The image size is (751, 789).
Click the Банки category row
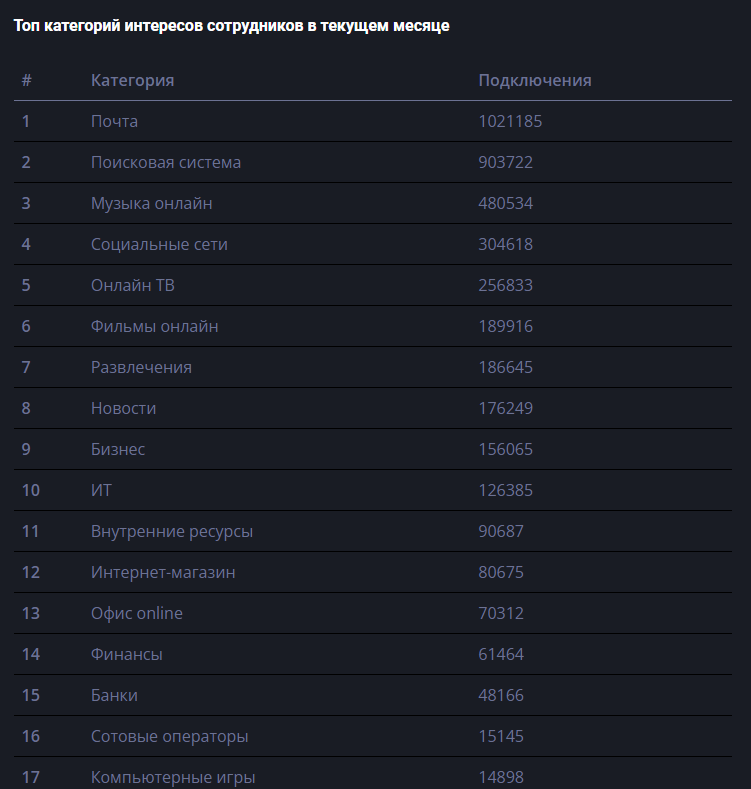coord(372,695)
